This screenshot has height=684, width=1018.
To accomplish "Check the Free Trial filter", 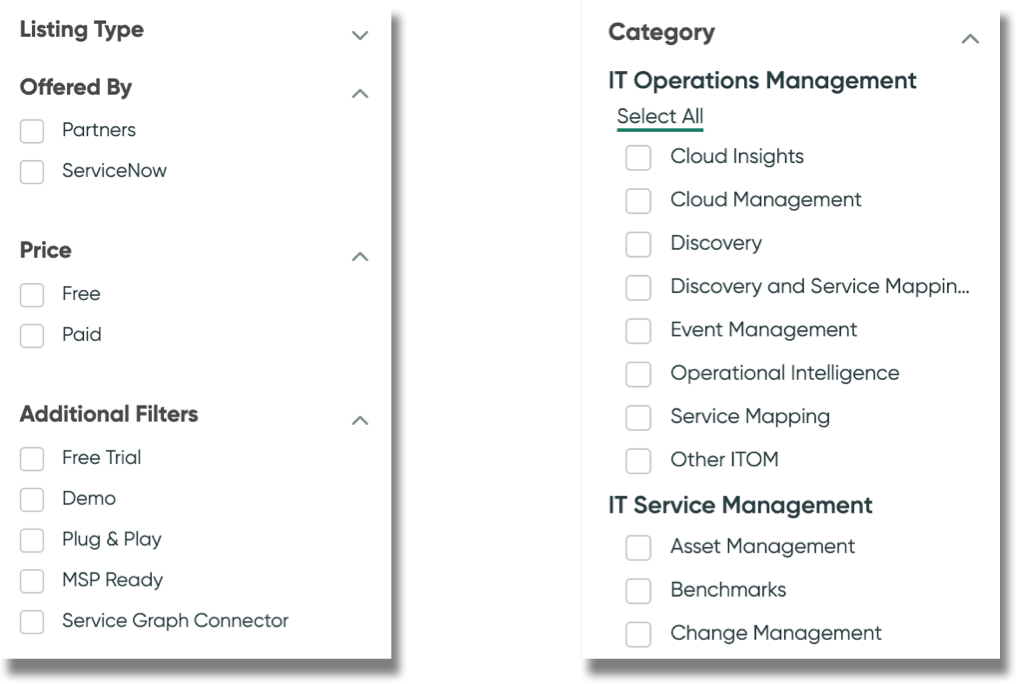I will (31, 457).
